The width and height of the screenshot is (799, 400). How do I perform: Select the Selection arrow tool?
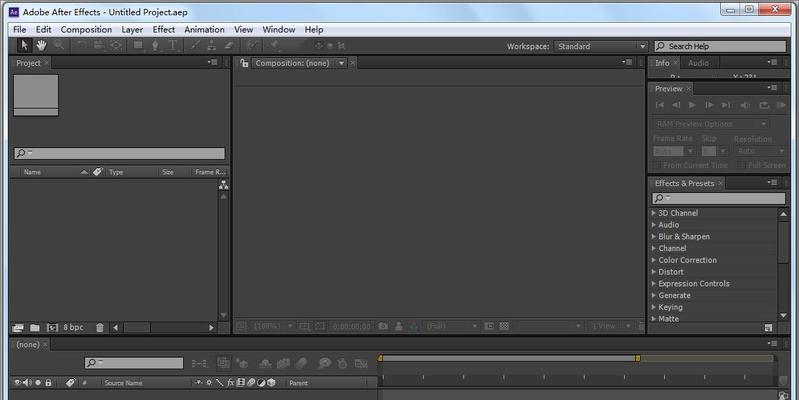tap(24, 45)
